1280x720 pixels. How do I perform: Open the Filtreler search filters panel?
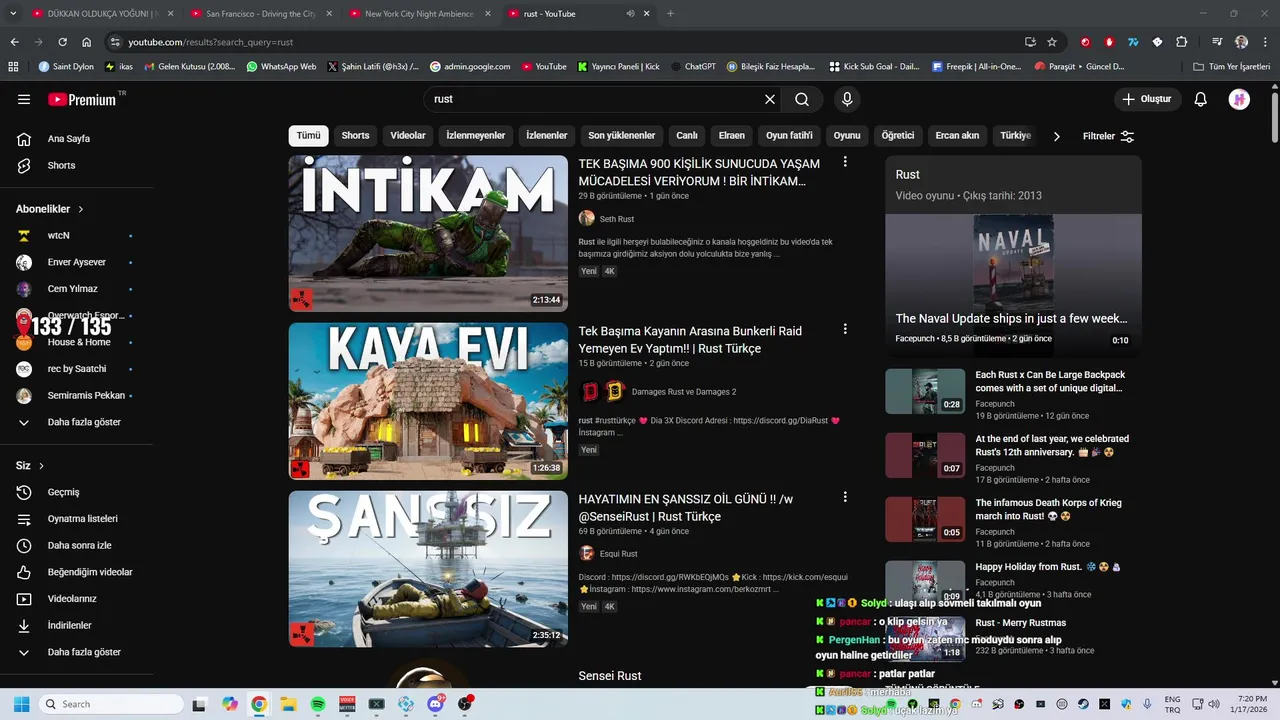pyautogui.click(x=1108, y=136)
